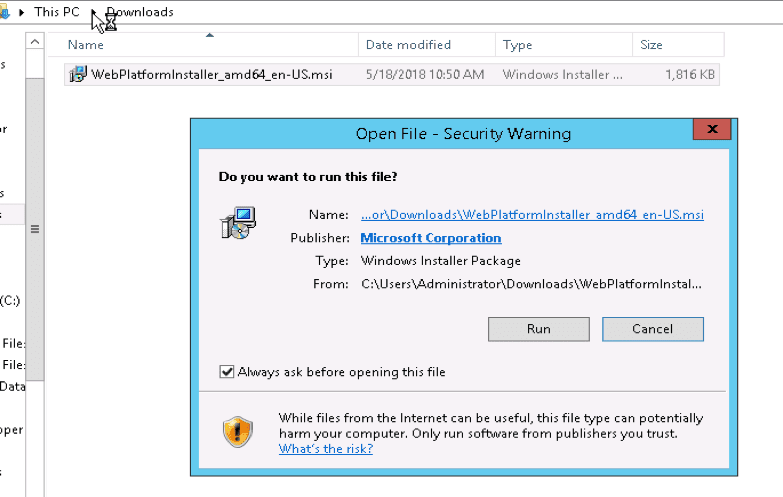Viewport: 783px width, 497px height.
Task: Click This PC in address bar
Action: click(57, 12)
